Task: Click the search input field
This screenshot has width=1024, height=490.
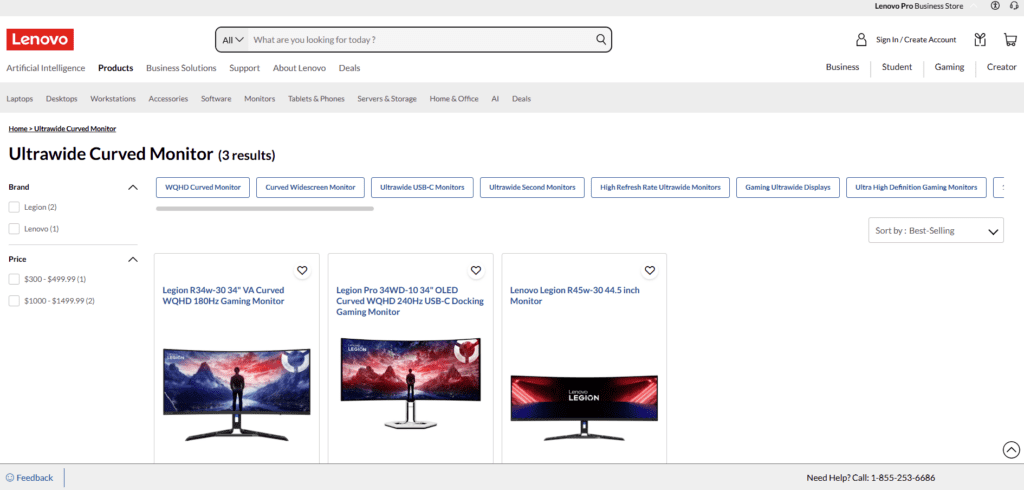Action: [421, 40]
